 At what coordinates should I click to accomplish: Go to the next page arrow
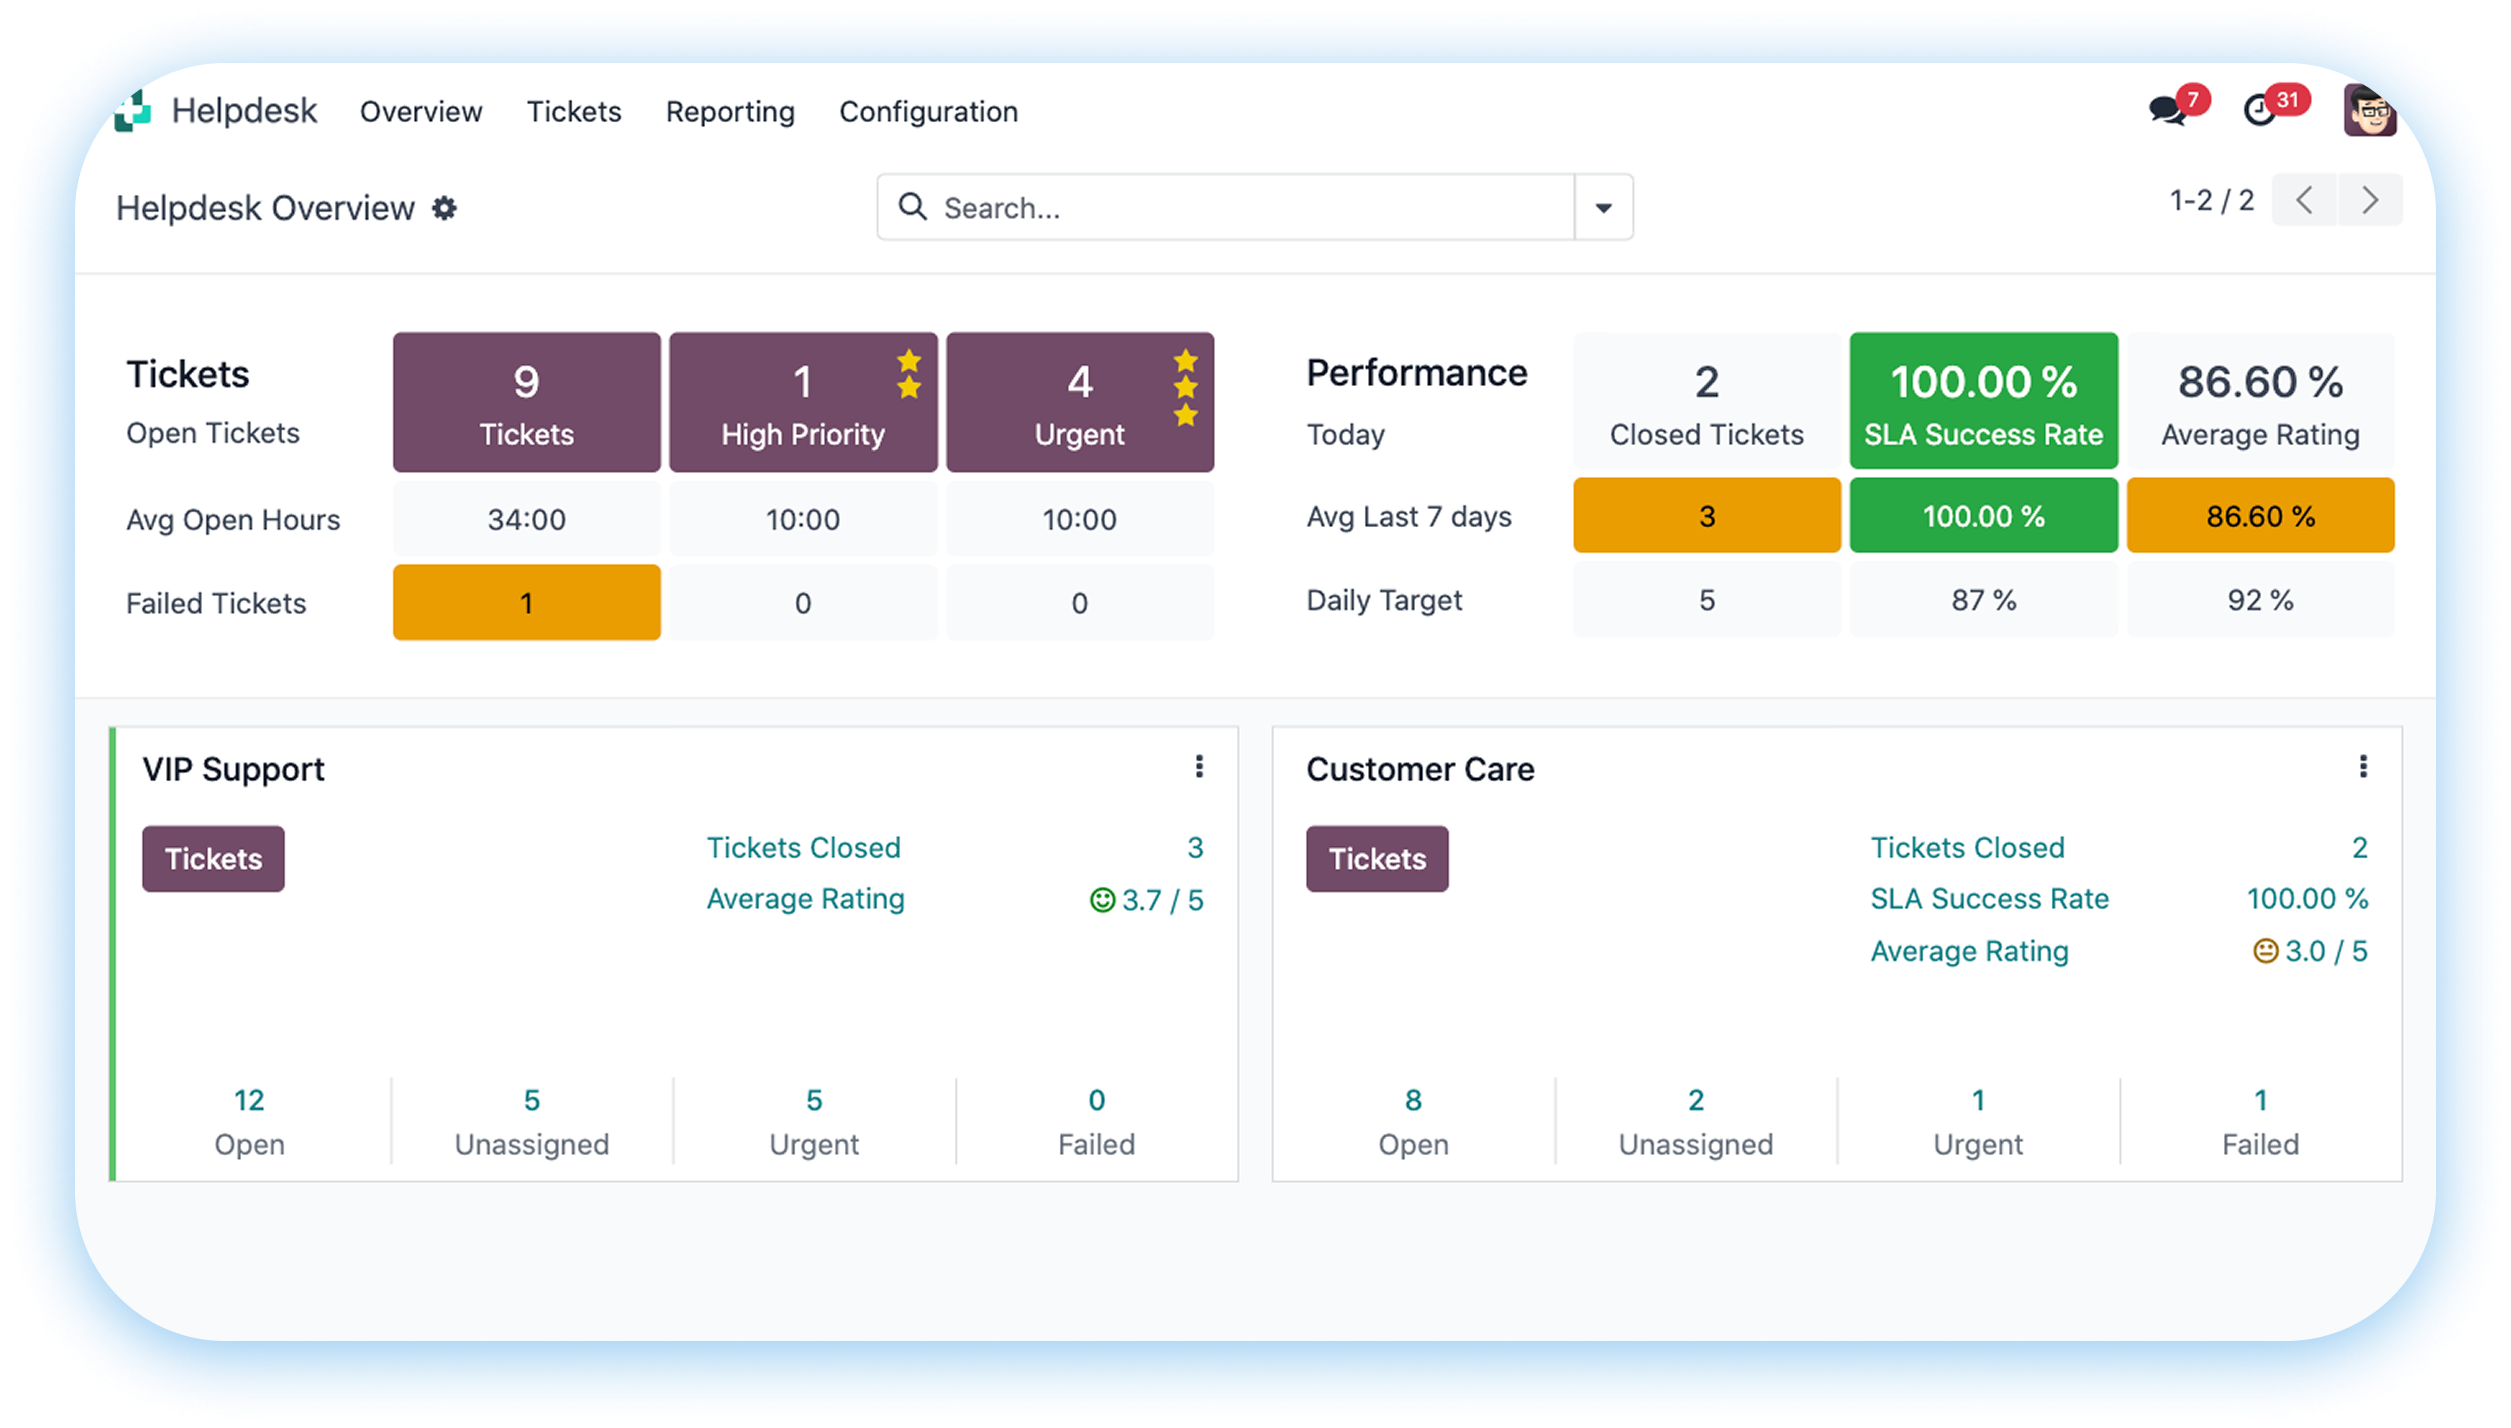2369,200
